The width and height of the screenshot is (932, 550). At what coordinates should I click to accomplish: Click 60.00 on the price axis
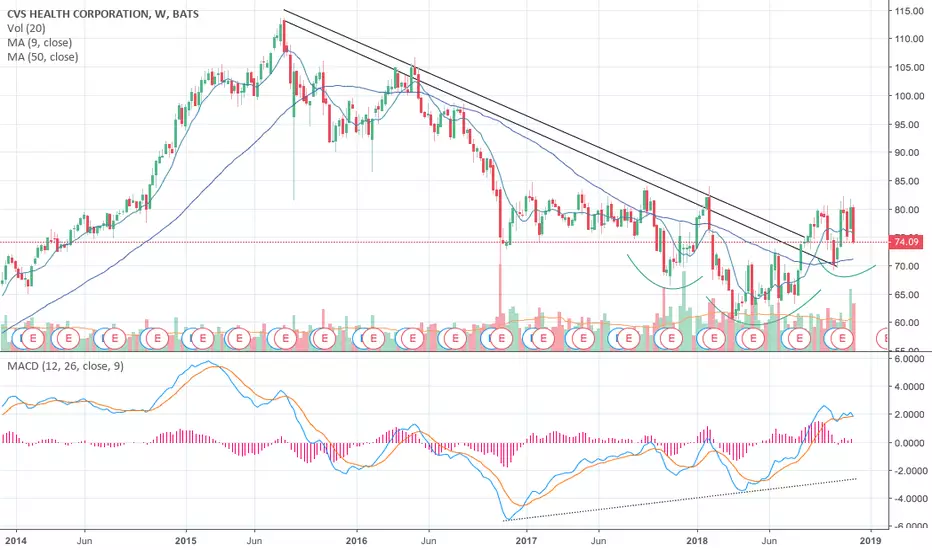909,323
